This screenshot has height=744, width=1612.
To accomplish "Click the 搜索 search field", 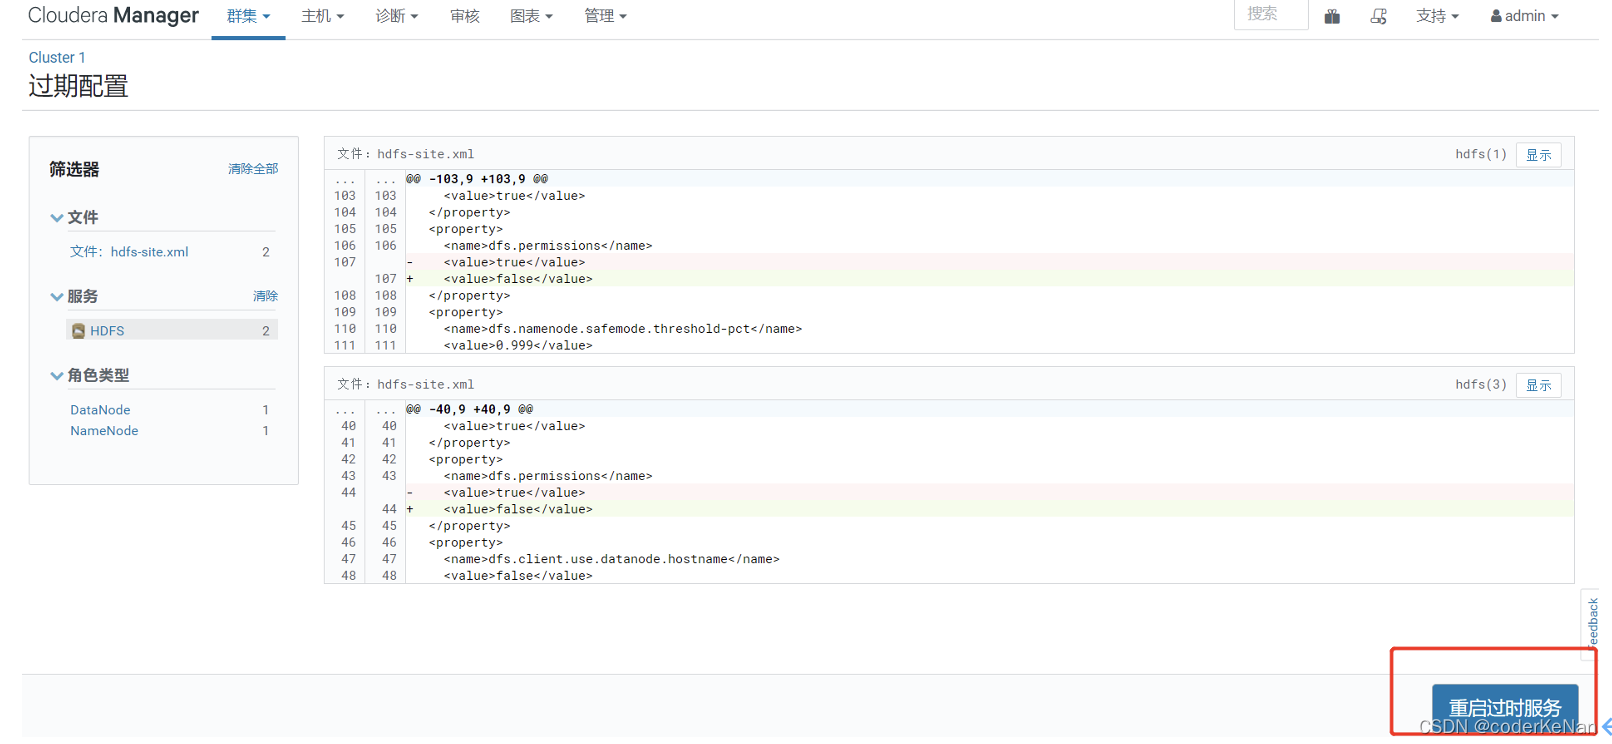I will pyautogui.click(x=1271, y=14).
